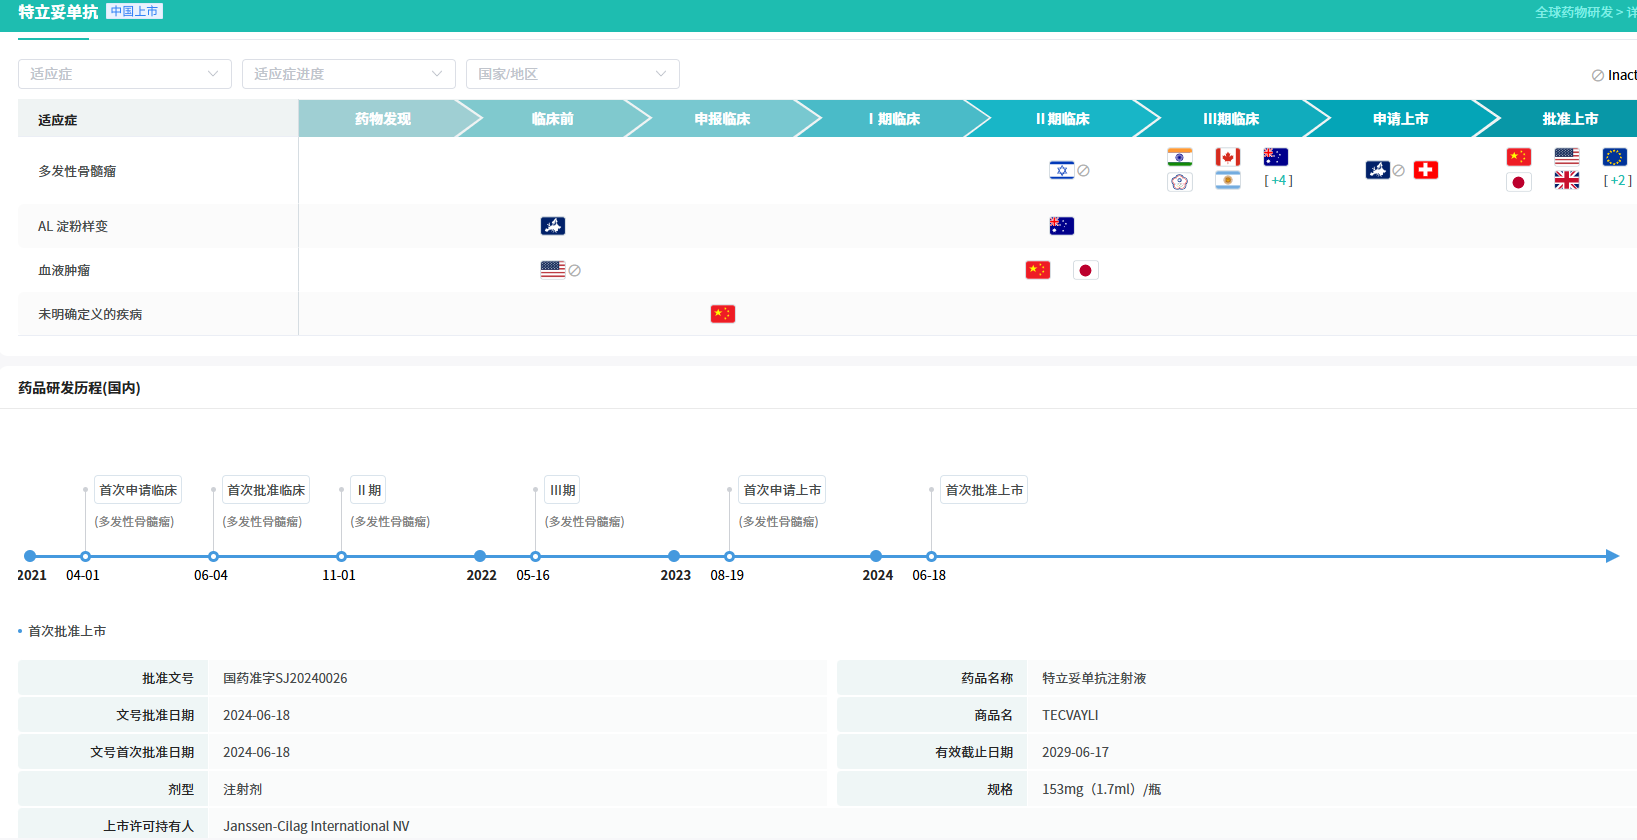The image size is (1637, 840).
Task: Click the US flag in 血液肿瘤 row
Action: [x=552, y=270]
